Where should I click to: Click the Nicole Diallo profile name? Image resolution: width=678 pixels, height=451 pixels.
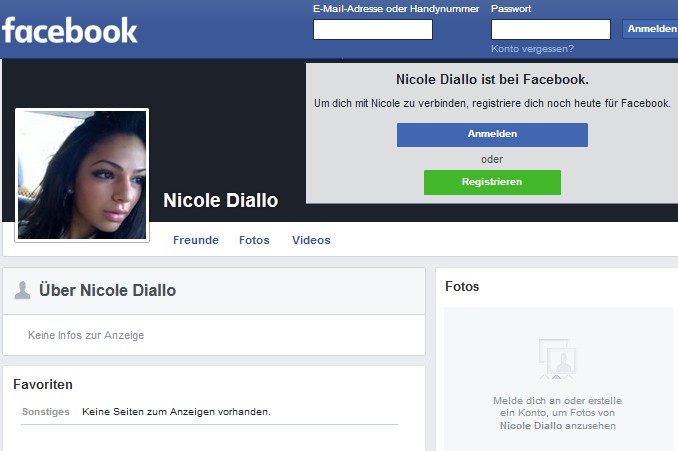(x=221, y=200)
